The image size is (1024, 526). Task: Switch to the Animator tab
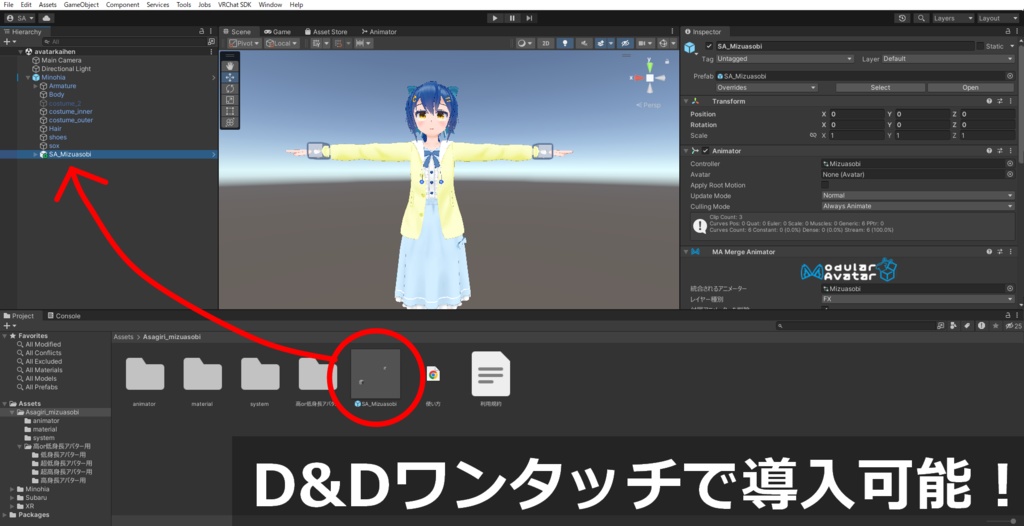(379, 31)
